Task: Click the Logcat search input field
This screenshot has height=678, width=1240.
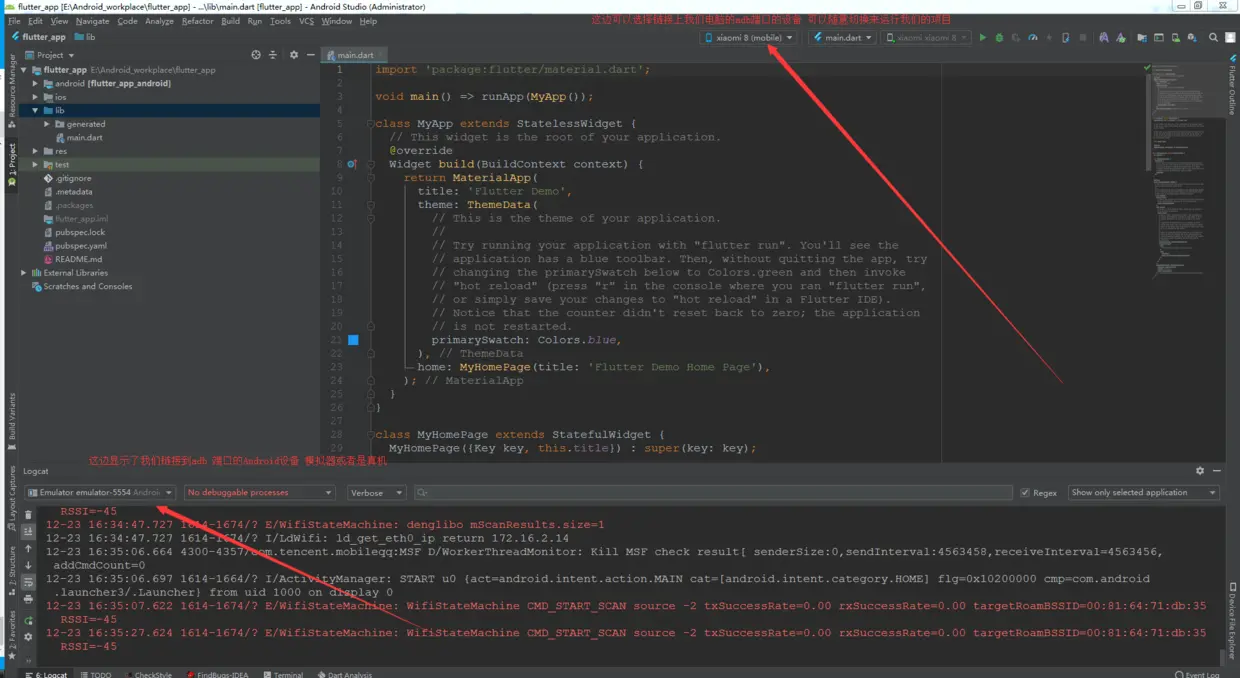Action: point(714,493)
